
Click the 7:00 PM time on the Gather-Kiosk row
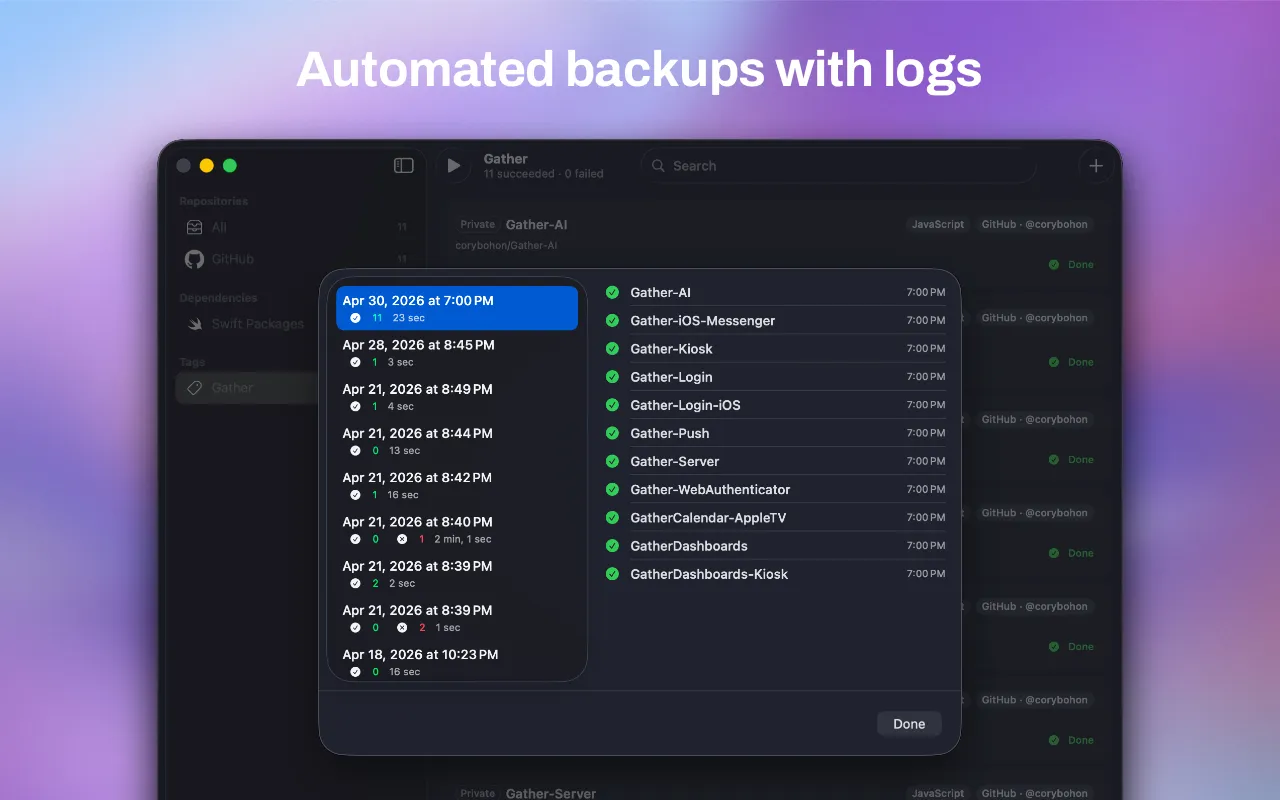coord(926,349)
